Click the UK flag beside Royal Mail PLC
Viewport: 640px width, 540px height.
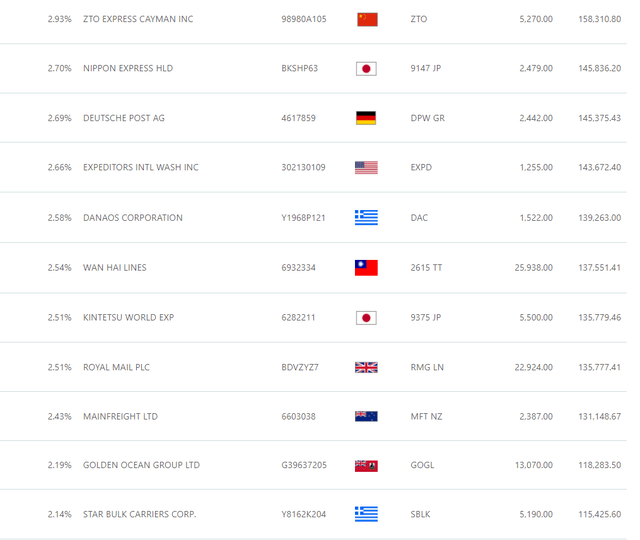(367, 367)
